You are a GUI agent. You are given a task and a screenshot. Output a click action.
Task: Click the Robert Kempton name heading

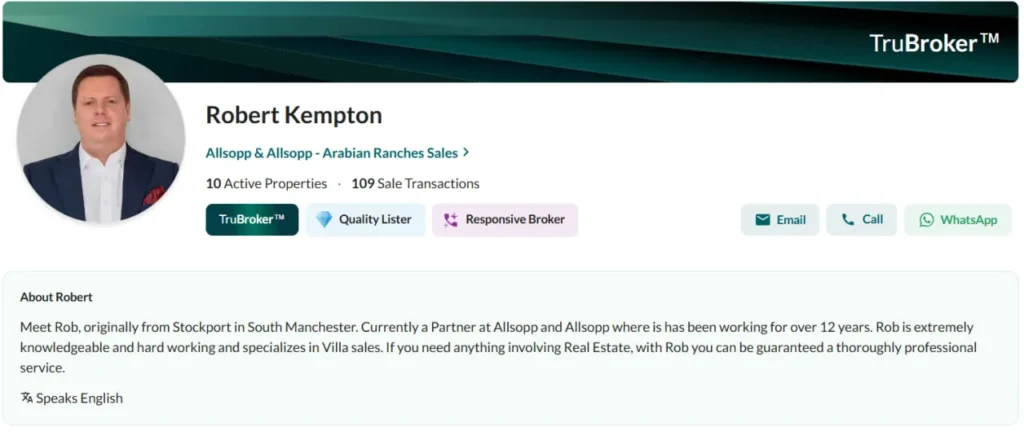[x=294, y=115]
